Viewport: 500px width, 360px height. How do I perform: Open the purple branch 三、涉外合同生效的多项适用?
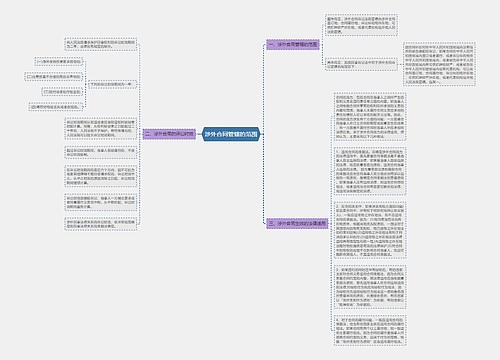coord(298,223)
